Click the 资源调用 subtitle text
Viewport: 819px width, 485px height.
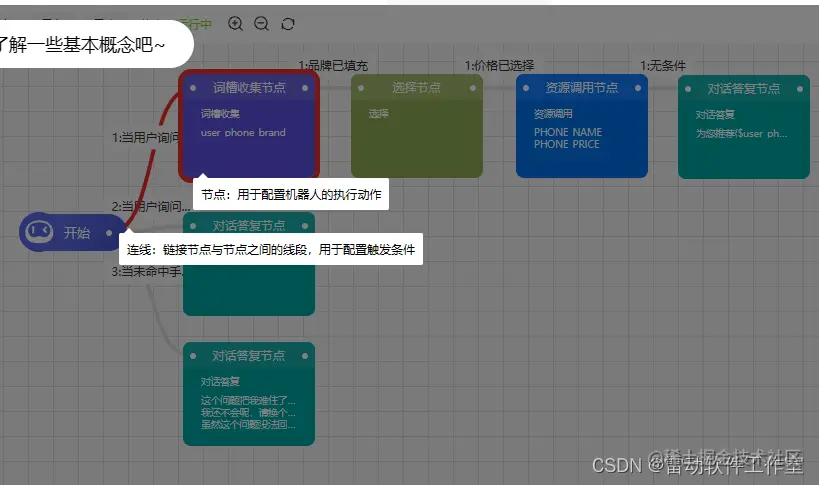tap(553, 114)
